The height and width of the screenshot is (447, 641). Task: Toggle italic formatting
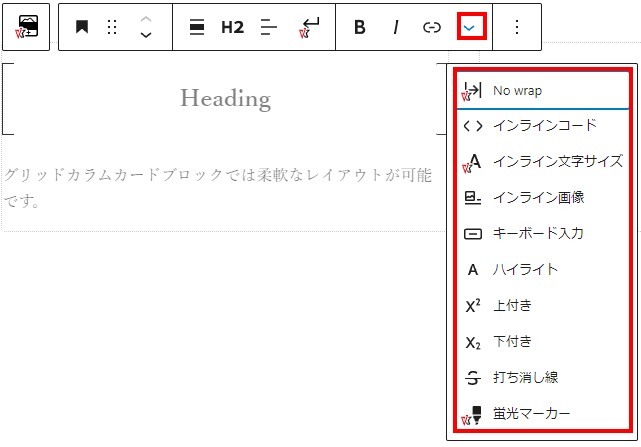(x=395, y=27)
